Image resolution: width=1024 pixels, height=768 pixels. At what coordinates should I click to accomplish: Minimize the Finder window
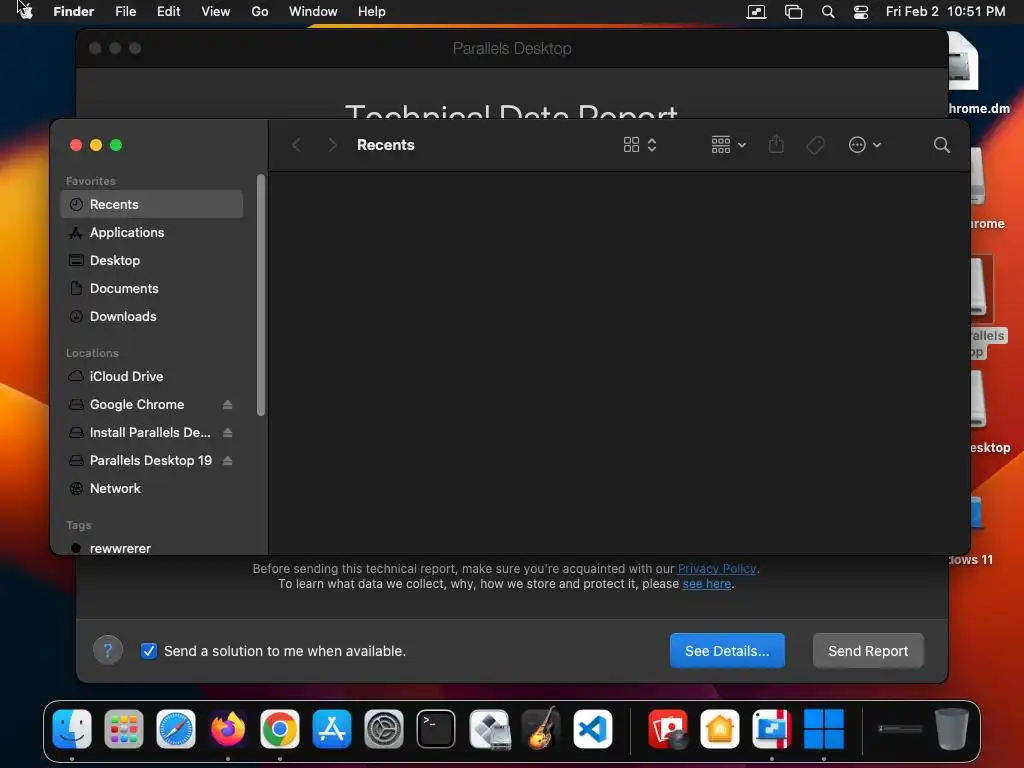coord(96,145)
